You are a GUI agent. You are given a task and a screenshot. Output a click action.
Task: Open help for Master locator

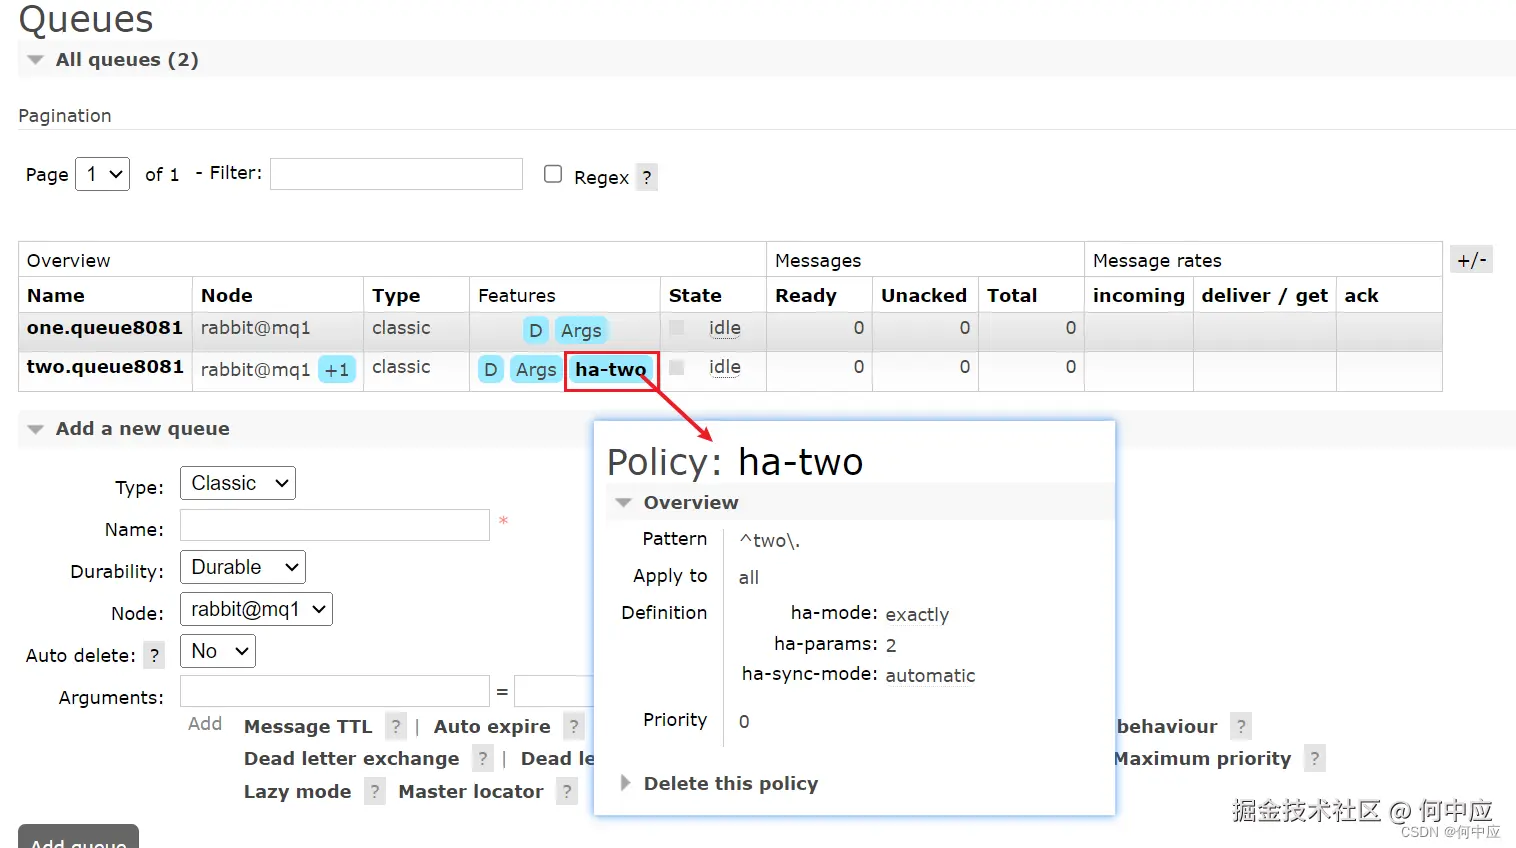click(567, 792)
